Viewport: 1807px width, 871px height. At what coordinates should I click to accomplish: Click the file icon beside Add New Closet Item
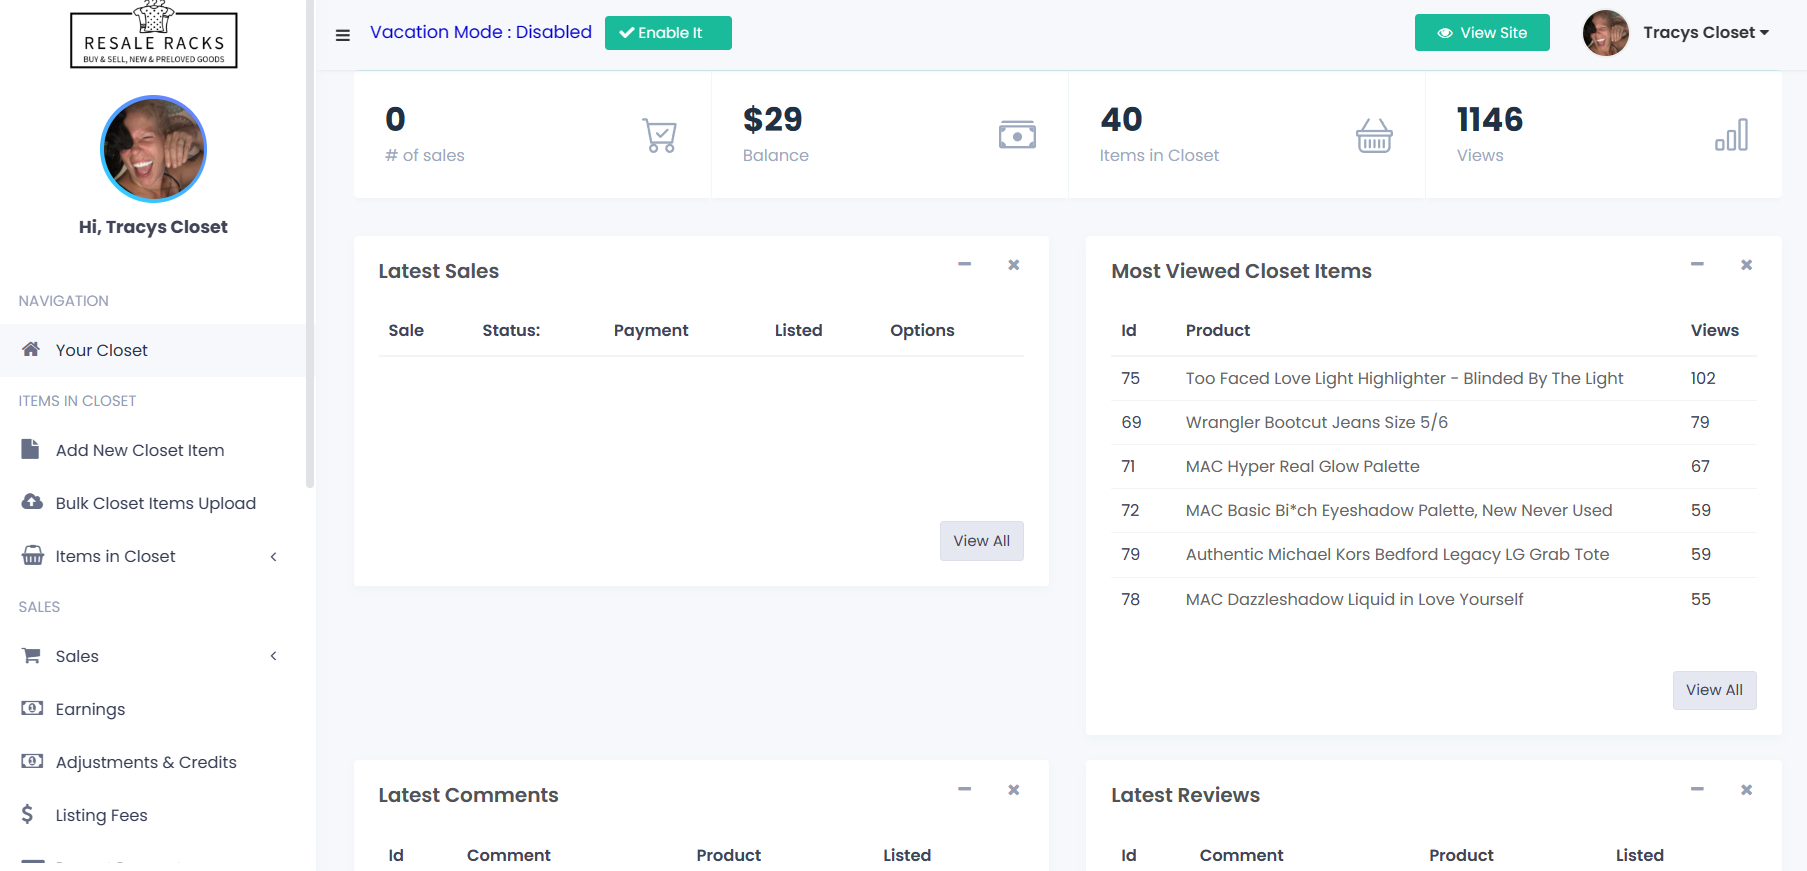pos(31,449)
